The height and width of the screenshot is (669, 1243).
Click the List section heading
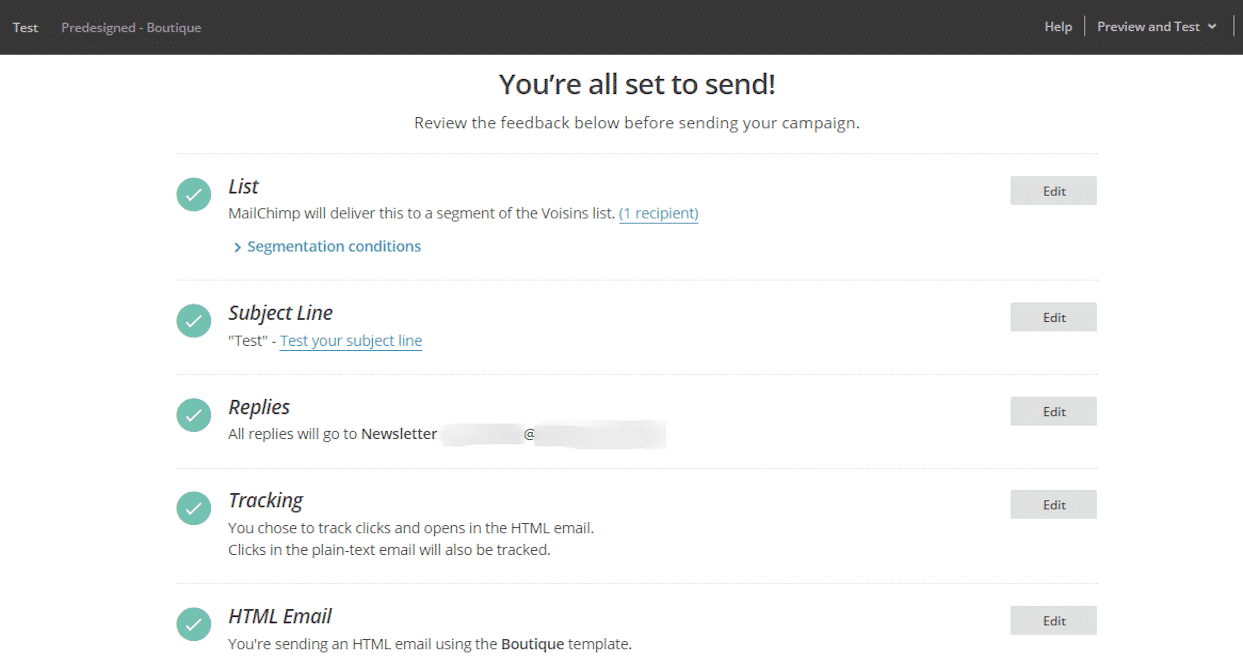(x=243, y=187)
